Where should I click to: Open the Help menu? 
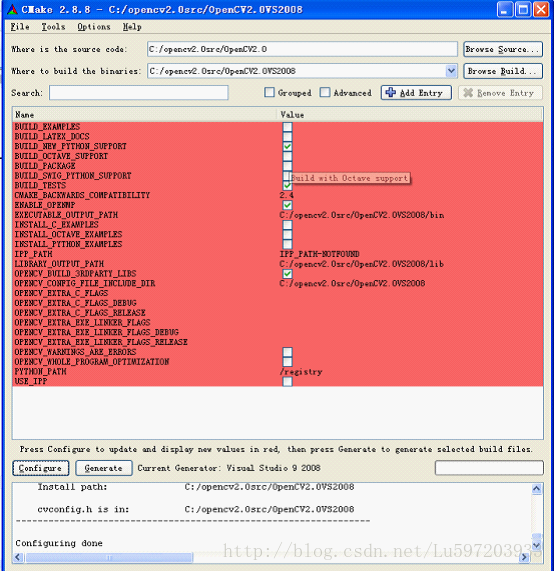coord(132,27)
